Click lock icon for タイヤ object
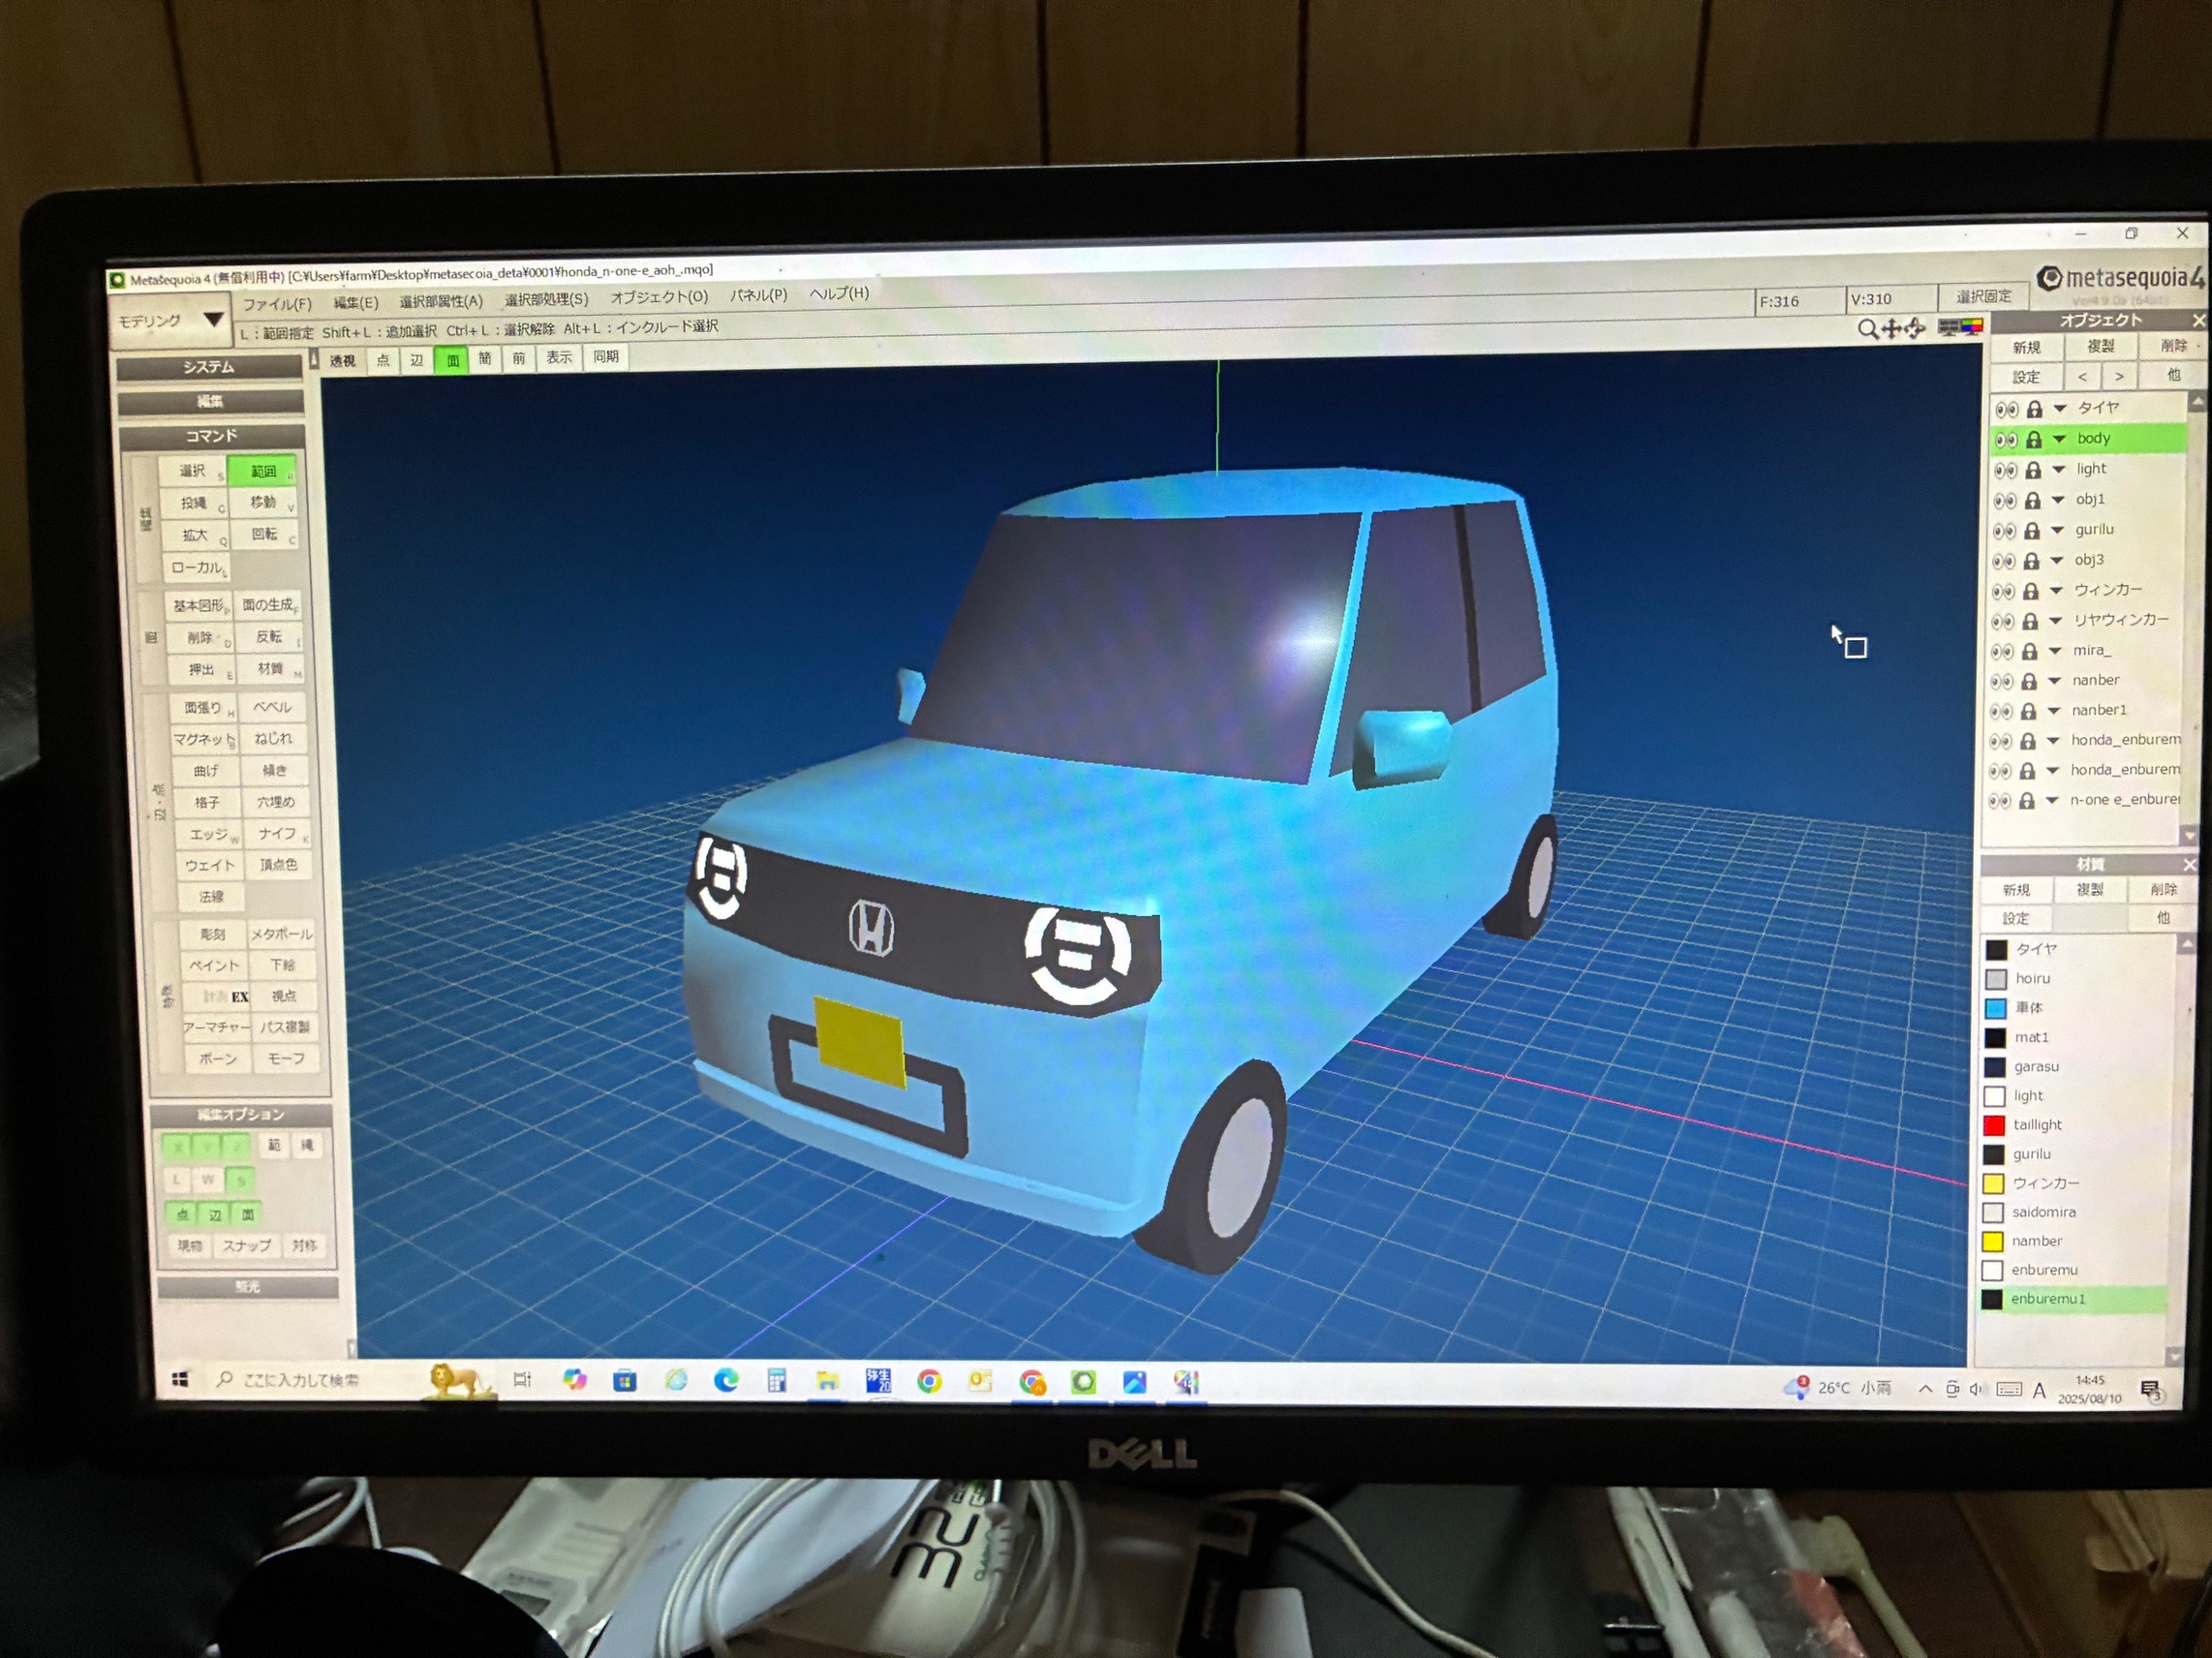The height and width of the screenshot is (1658, 2212). click(x=2035, y=409)
